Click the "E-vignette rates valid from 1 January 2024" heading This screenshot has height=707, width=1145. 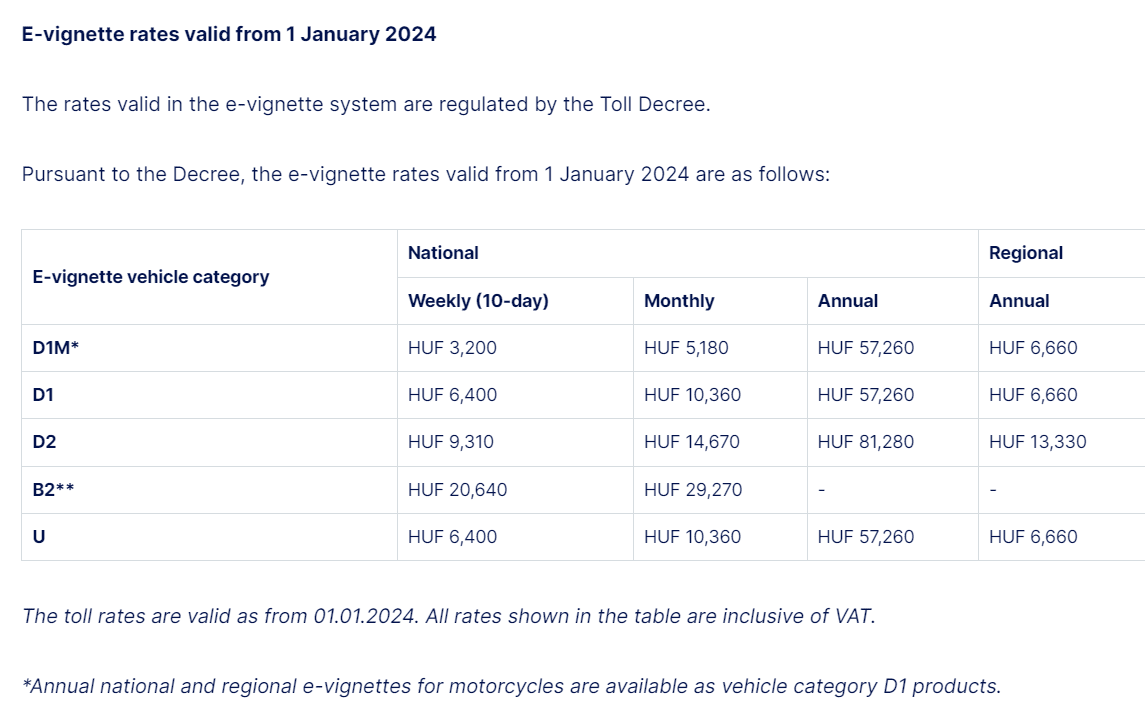click(x=229, y=34)
